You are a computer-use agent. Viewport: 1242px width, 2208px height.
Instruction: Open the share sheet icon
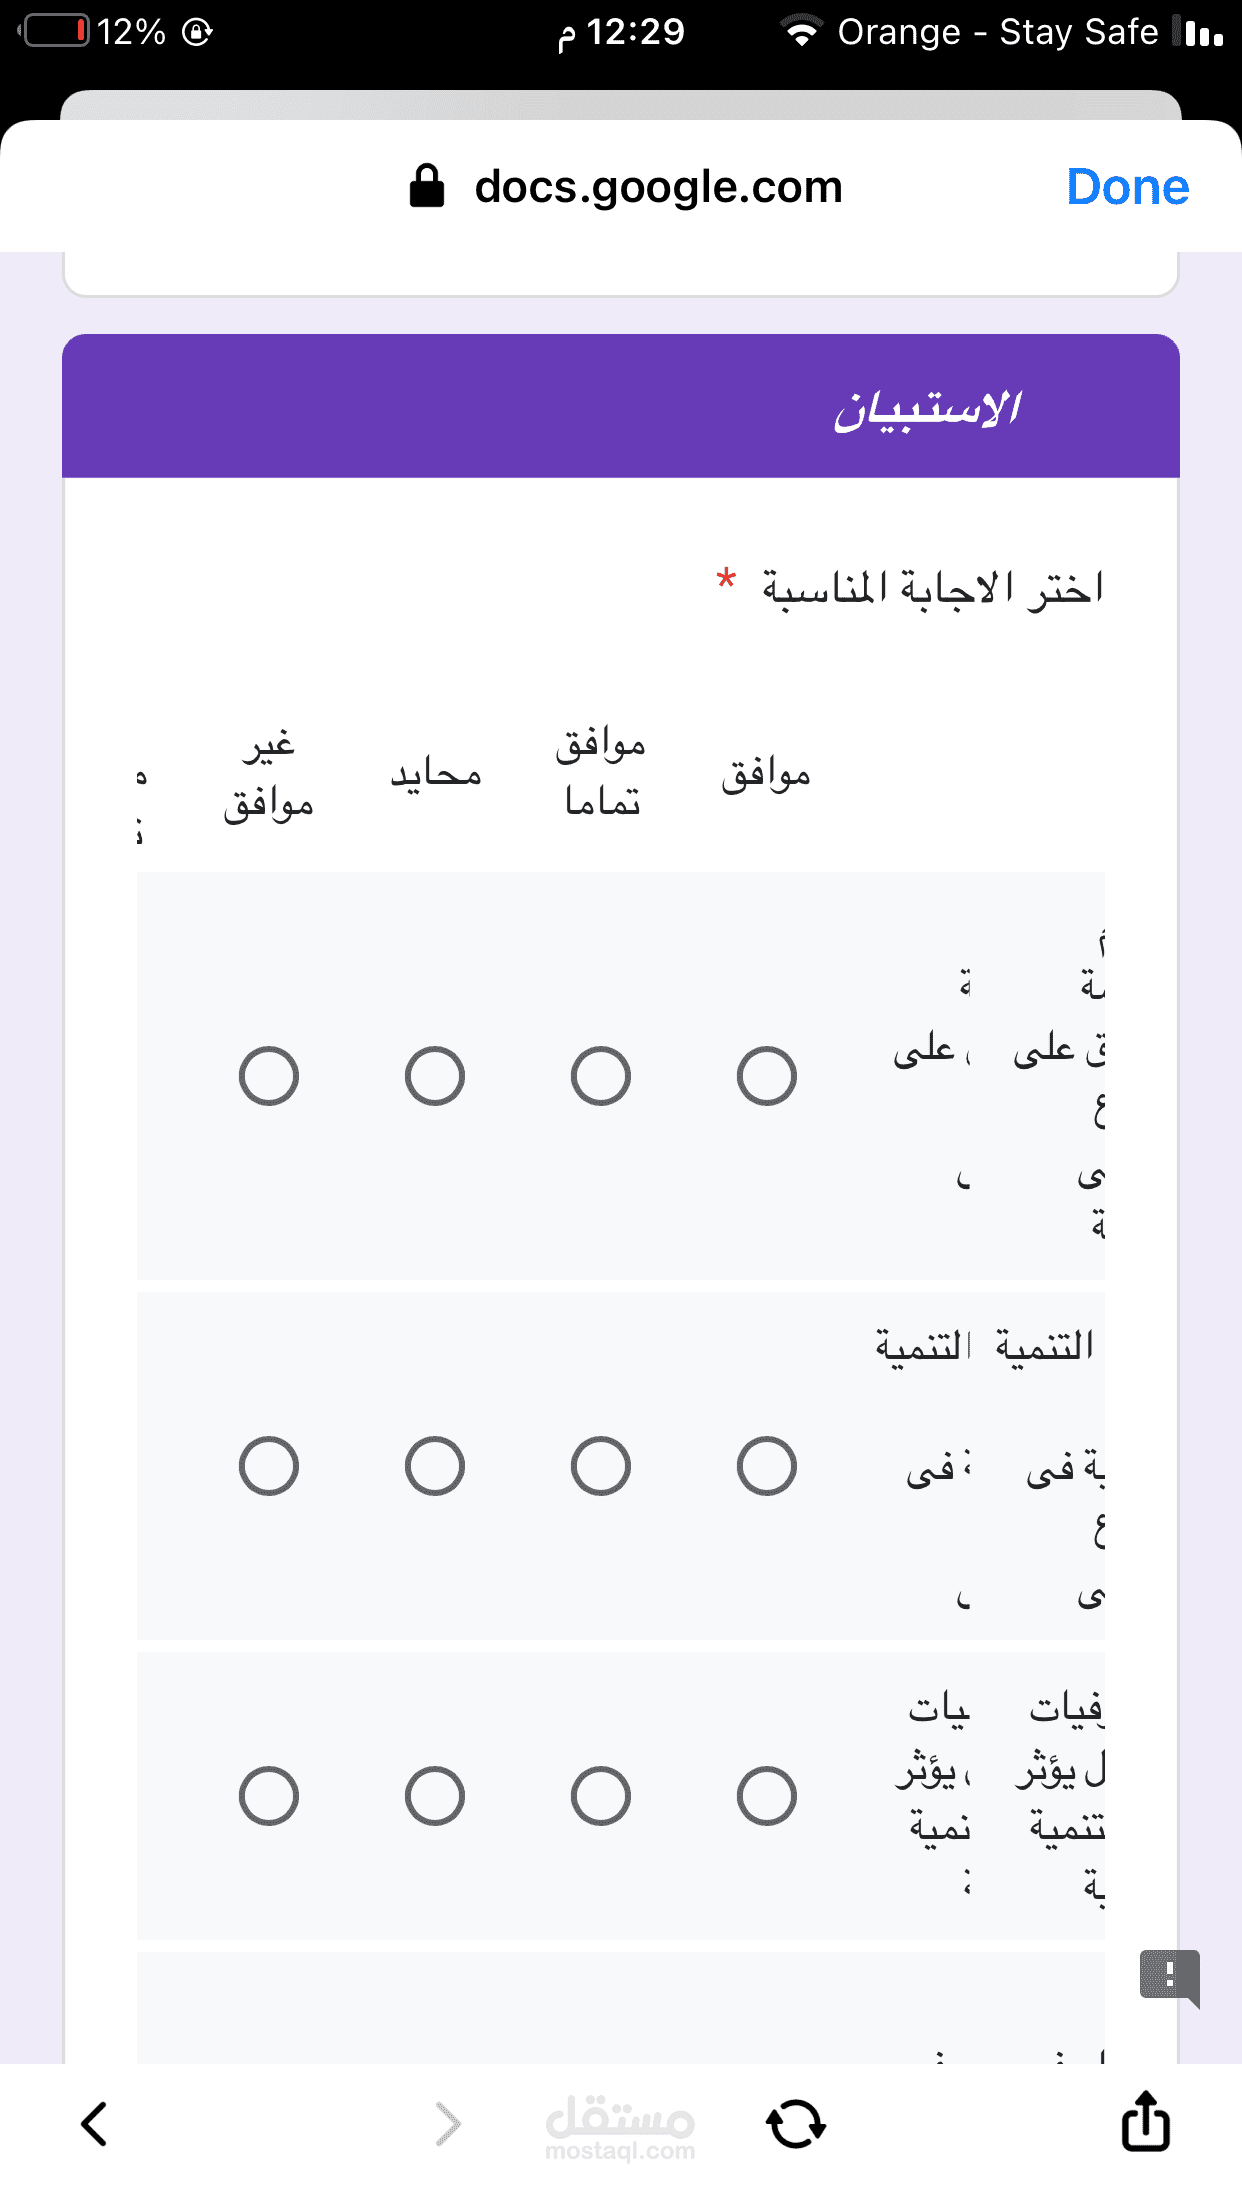tap(1145, 2120)
